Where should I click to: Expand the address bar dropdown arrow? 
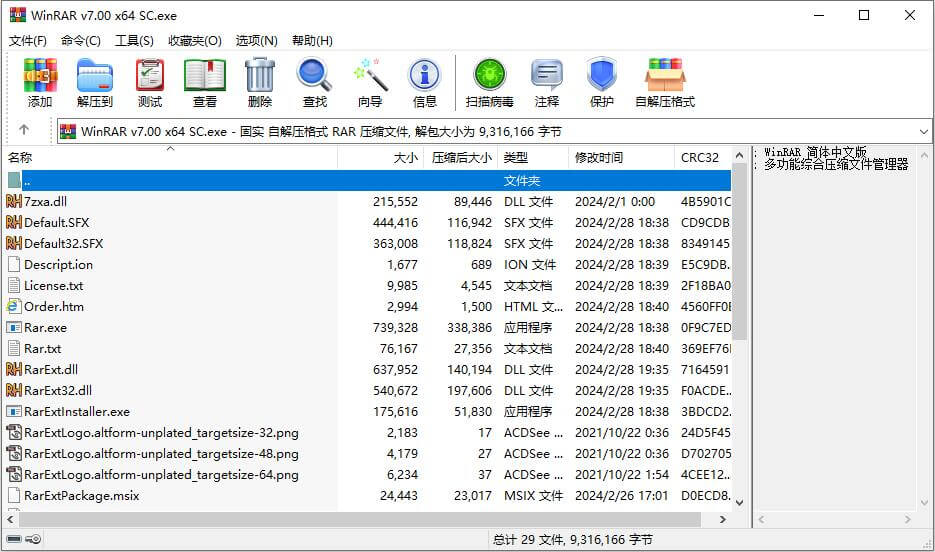click(x=924, y=132)
